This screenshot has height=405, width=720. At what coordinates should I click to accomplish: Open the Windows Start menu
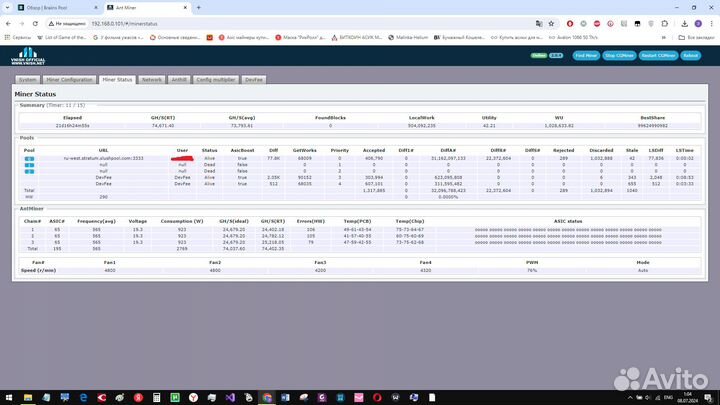pyautogui.click(x=9, y=398)
